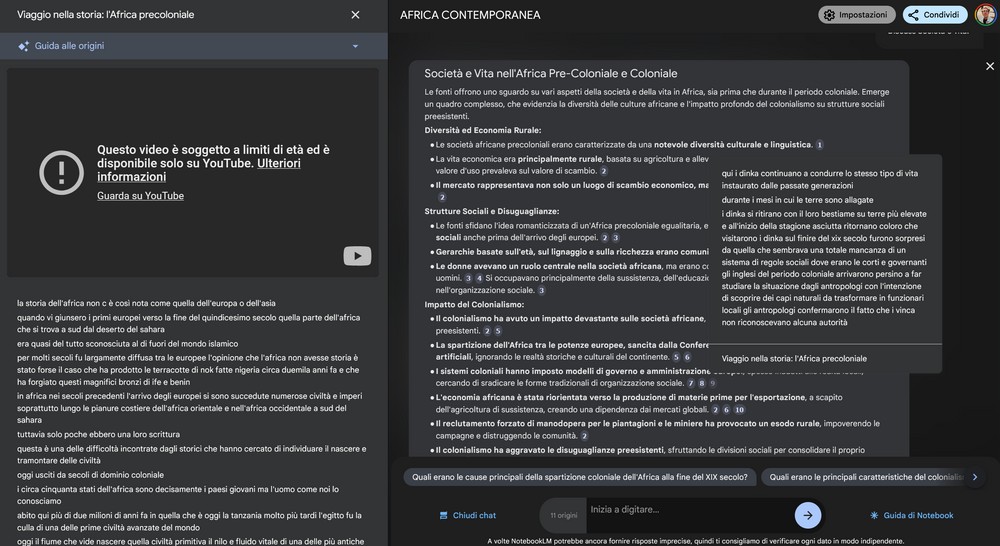The height and width of the screenshot is (546, 1000).
Task: Open source title in citation popup
Action: click(x=794, y=358)
